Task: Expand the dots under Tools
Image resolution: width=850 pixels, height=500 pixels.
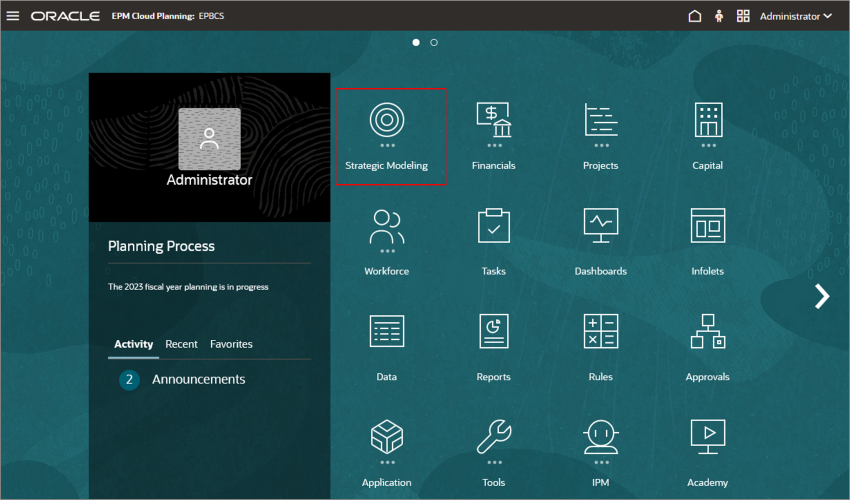Action: [x=494, y=463]
